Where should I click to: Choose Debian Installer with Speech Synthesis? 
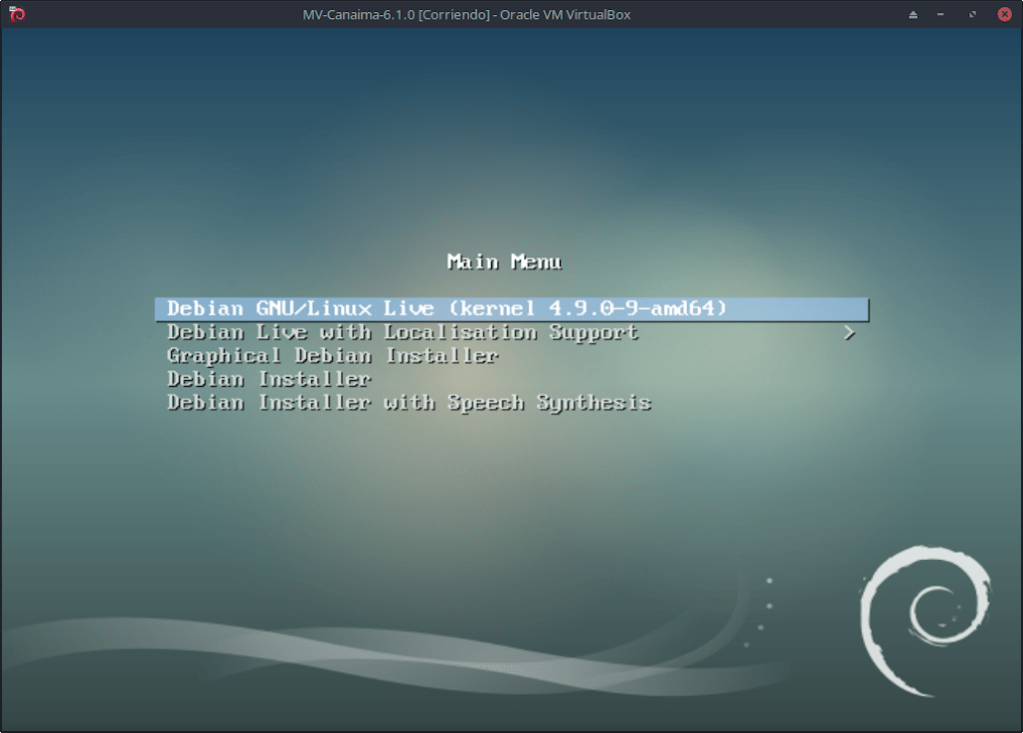click(x=409, y=403)
